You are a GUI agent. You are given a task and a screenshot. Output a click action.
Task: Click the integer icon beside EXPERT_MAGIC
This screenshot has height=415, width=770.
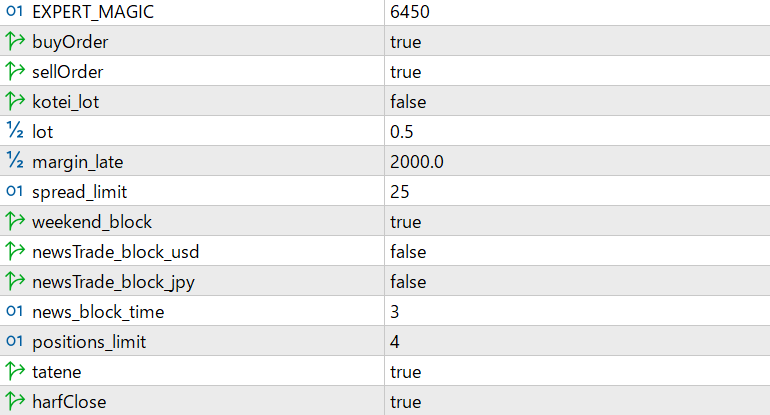coord(15,12)
